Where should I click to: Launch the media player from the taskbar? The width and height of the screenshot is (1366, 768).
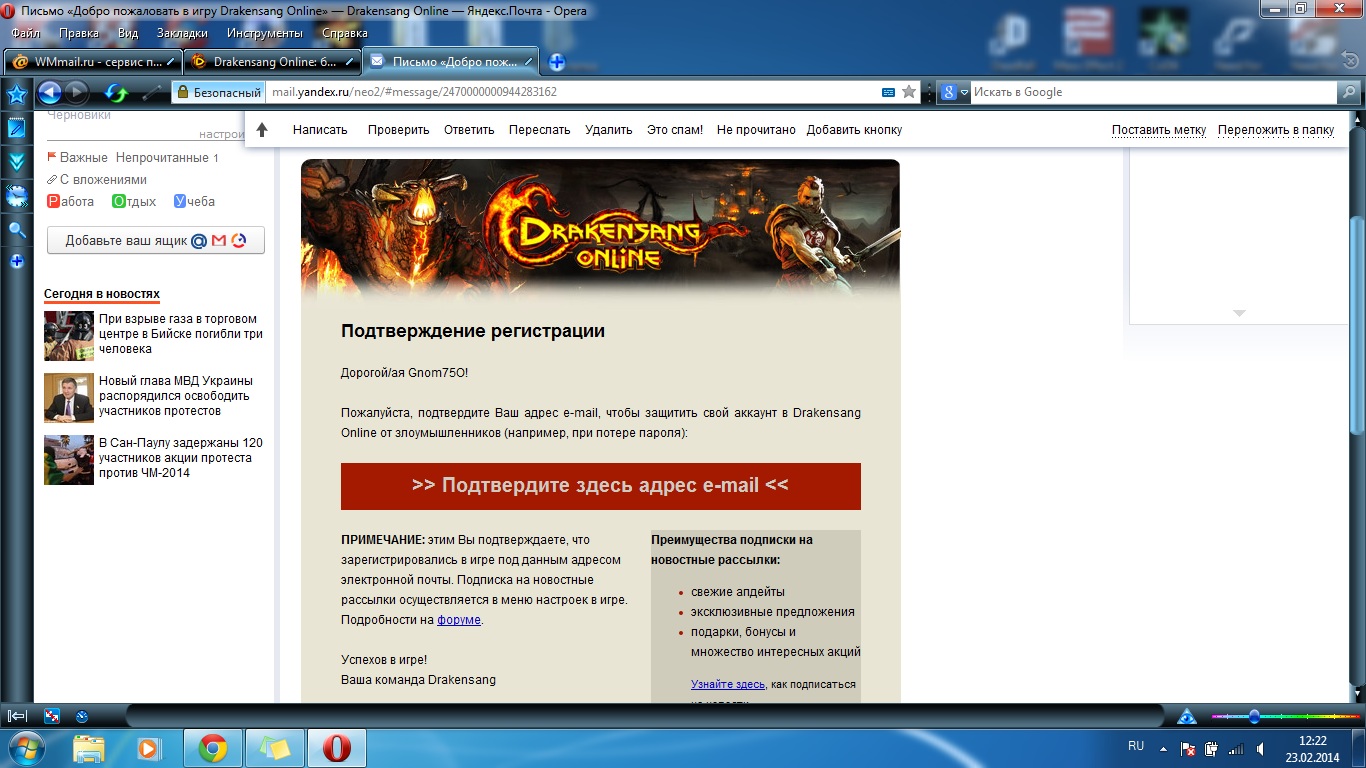pos(150,748)
